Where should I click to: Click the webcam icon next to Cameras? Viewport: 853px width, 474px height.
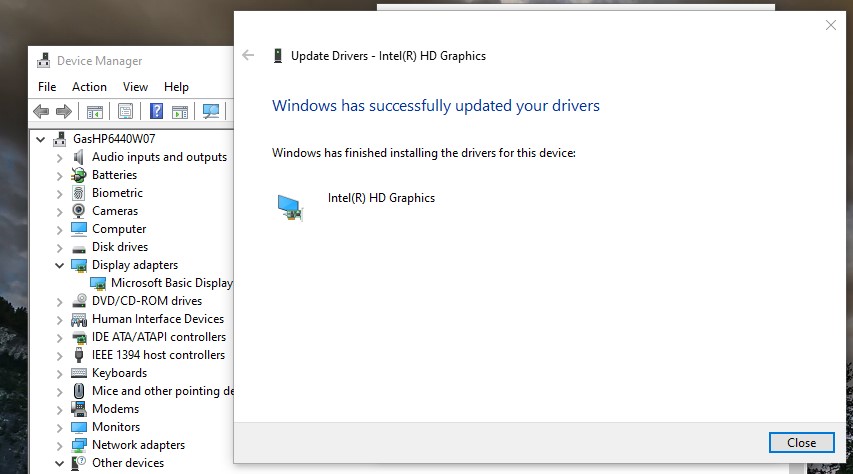tap(79, 211)
